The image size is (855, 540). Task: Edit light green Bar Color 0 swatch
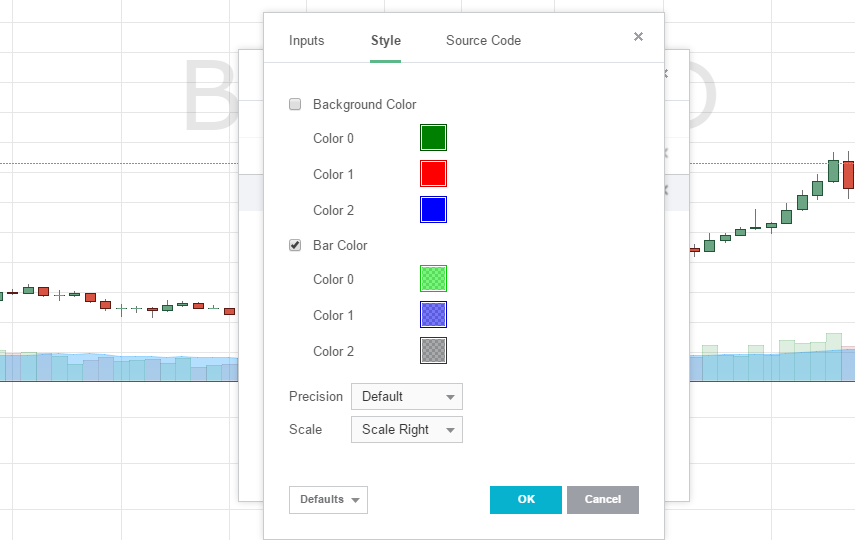coord(433,279)
